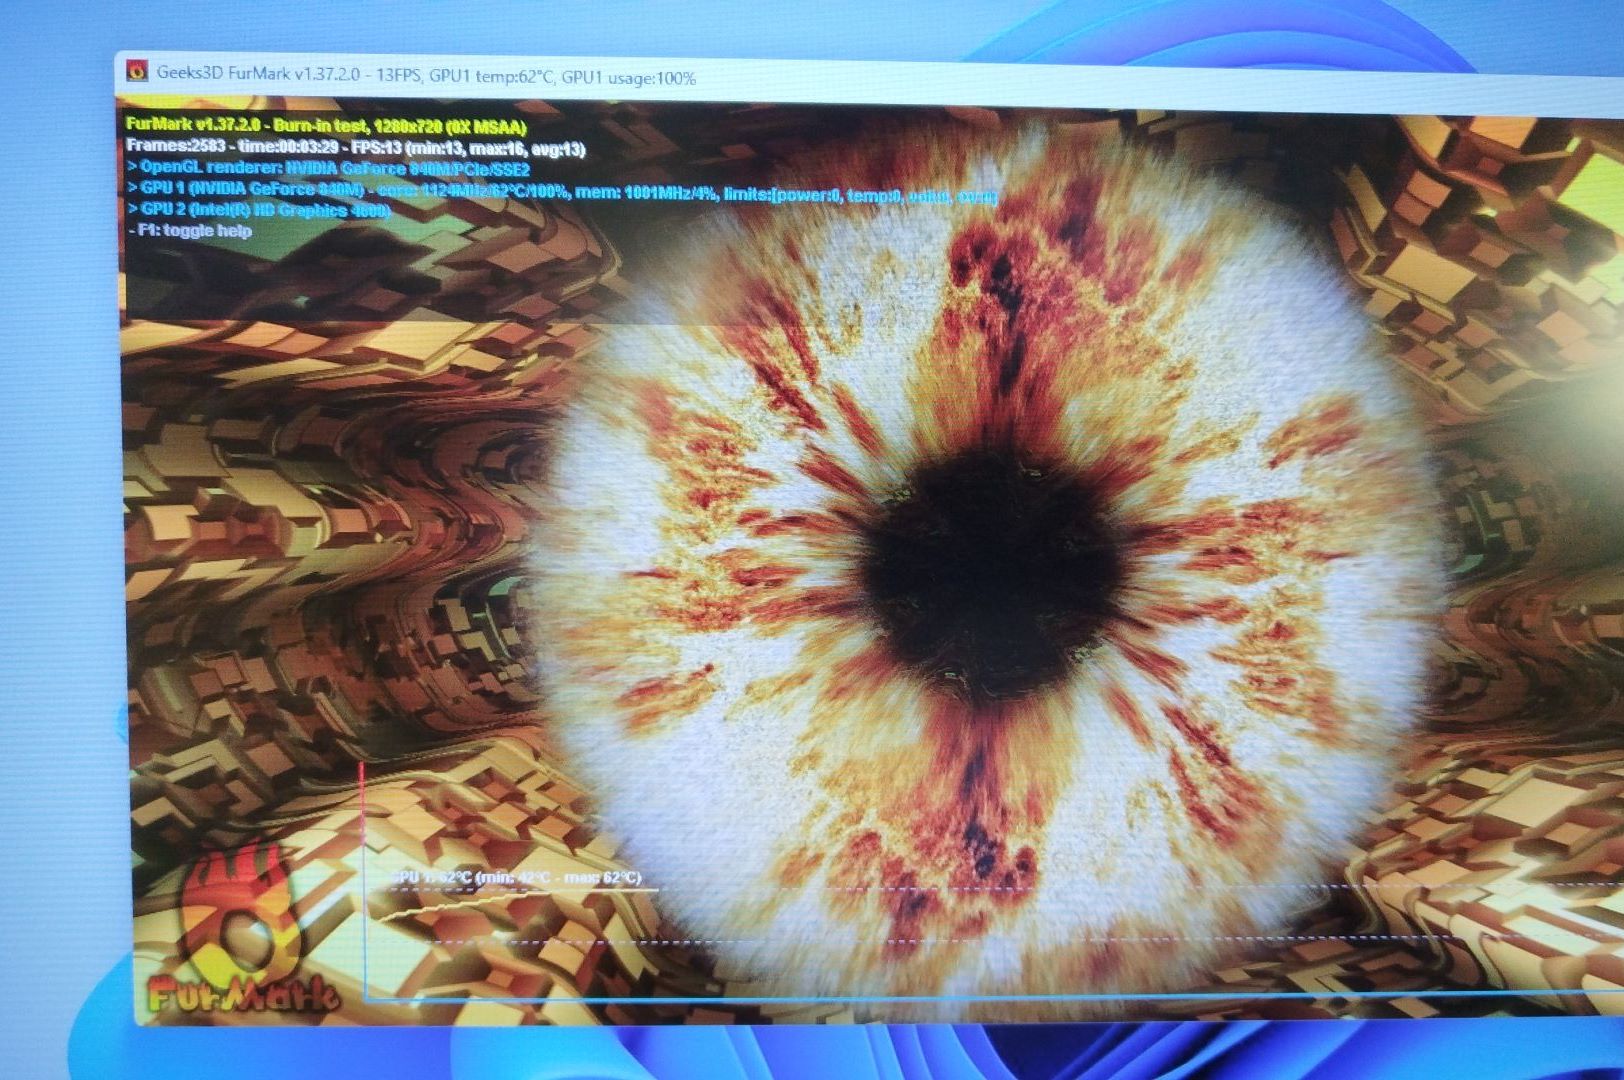Click the 'Frames:2583 - time:00:03:29' line
Image resolution: width=1624 pixels, height=1080 pixels.
point(356,148)
